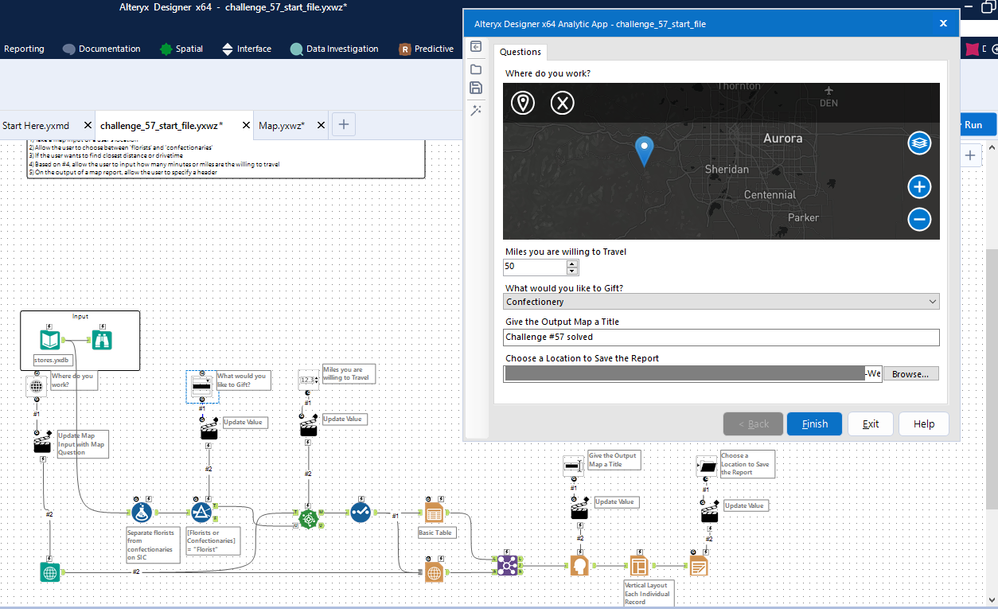The width and height of the screenshot is (998, 609).
Task: Switch to Start Here.yxmd tab
Action: click(x=36, y=125)
